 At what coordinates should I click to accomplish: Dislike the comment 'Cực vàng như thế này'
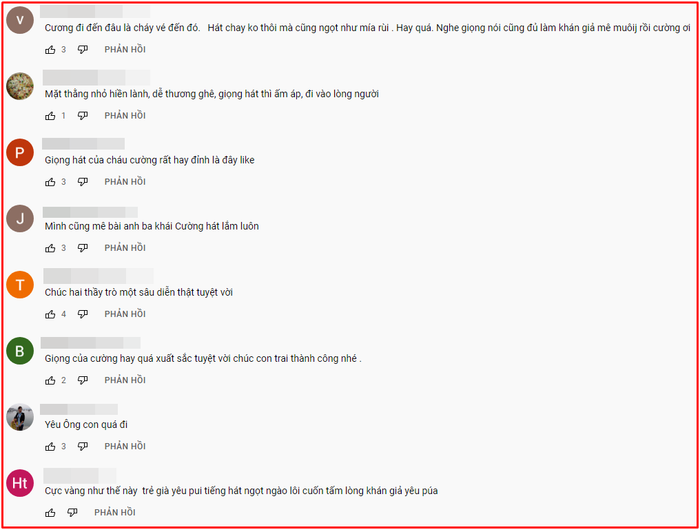[72, 512]
